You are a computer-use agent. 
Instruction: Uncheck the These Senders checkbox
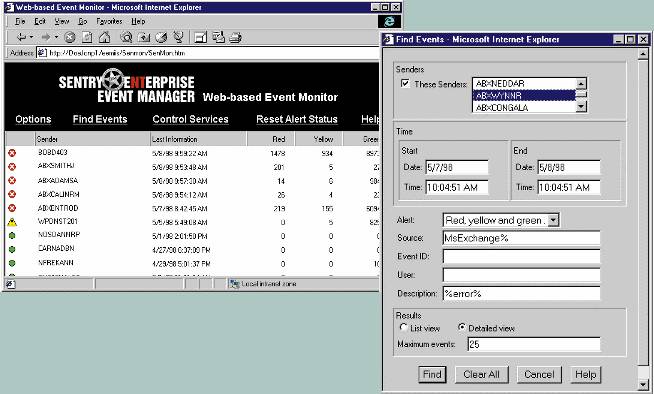pyautogui.click(x=405, y=83)
